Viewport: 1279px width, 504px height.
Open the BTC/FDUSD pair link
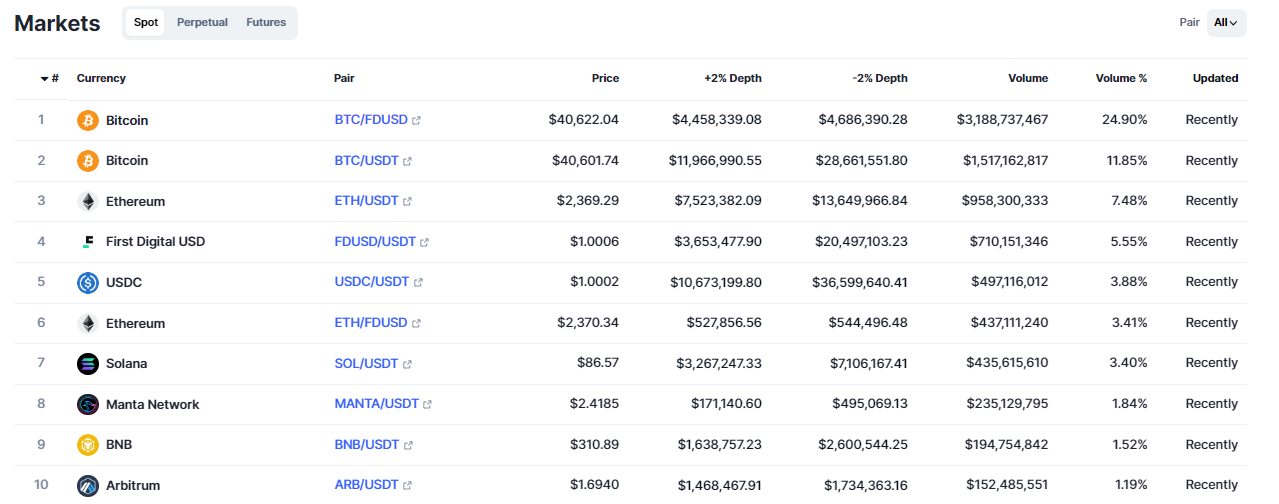[x=371, y=120]
